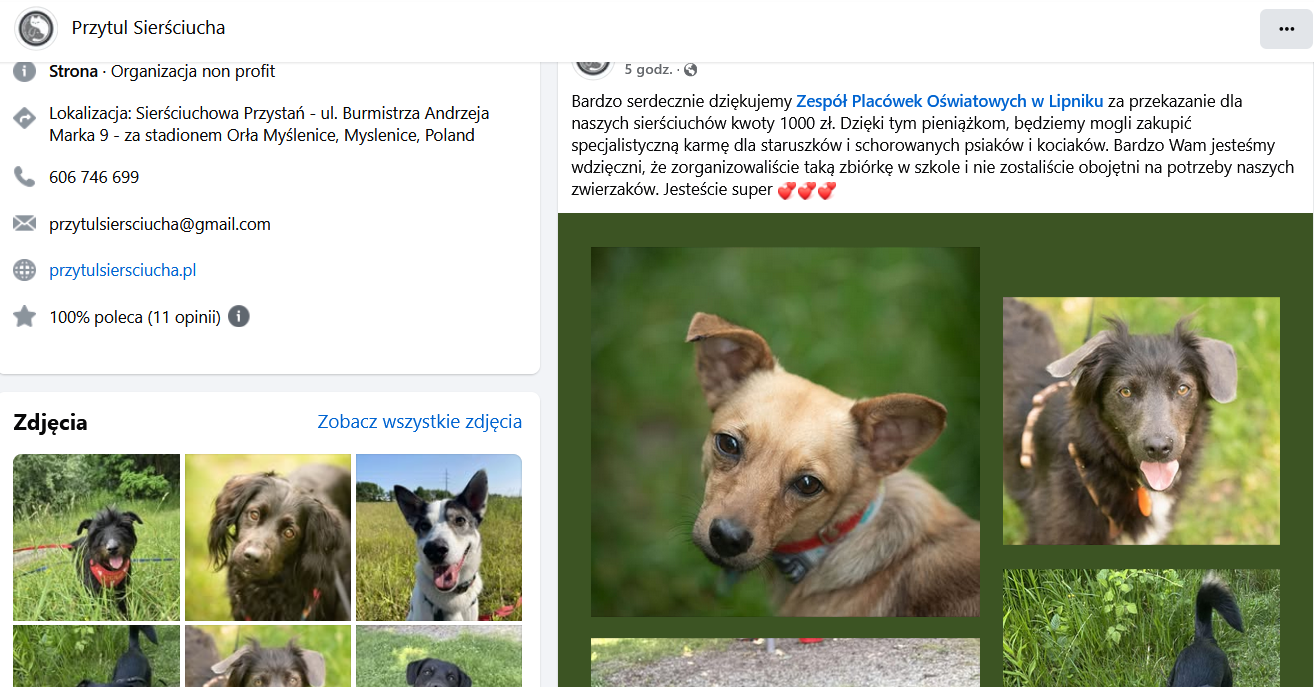Click the location arrow icon beside the address
The height and width of the screenshot is (687, 1314).
click(x=24, y=118)
